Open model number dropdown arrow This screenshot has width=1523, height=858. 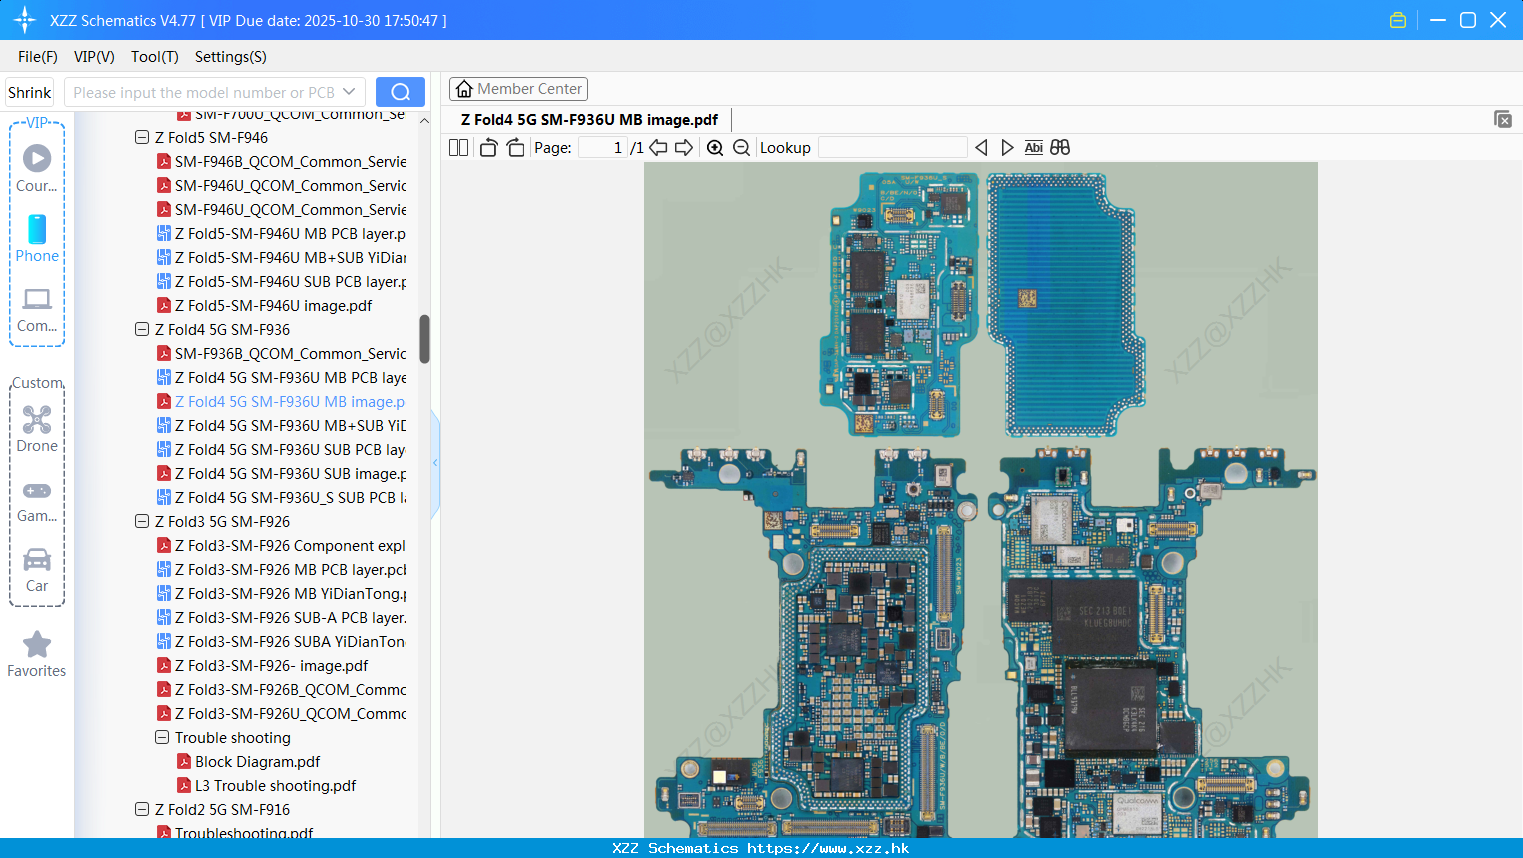coord(349,92)
